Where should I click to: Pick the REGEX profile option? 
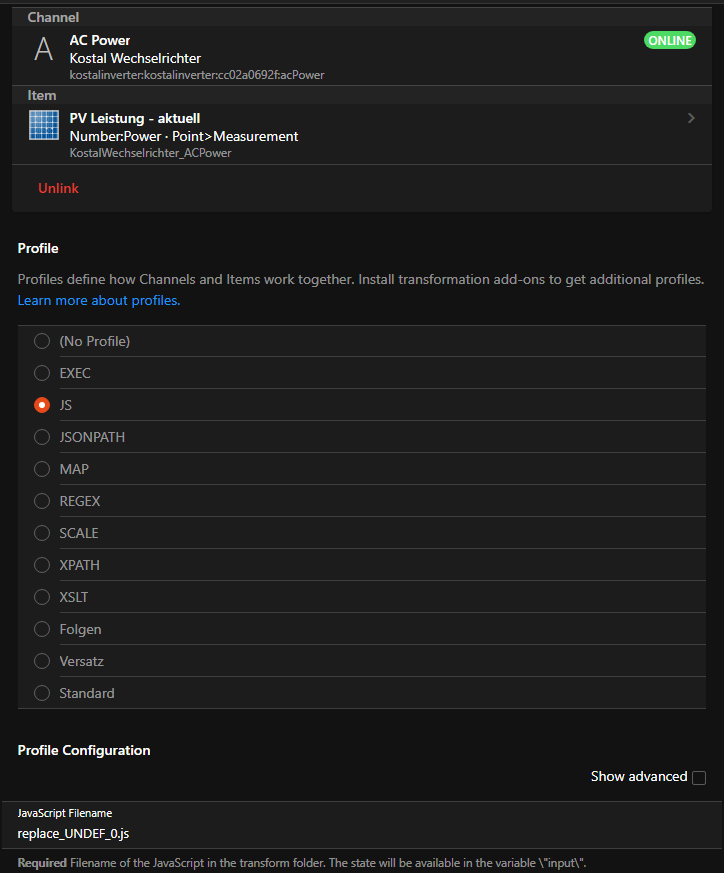[x=42, y=501]
